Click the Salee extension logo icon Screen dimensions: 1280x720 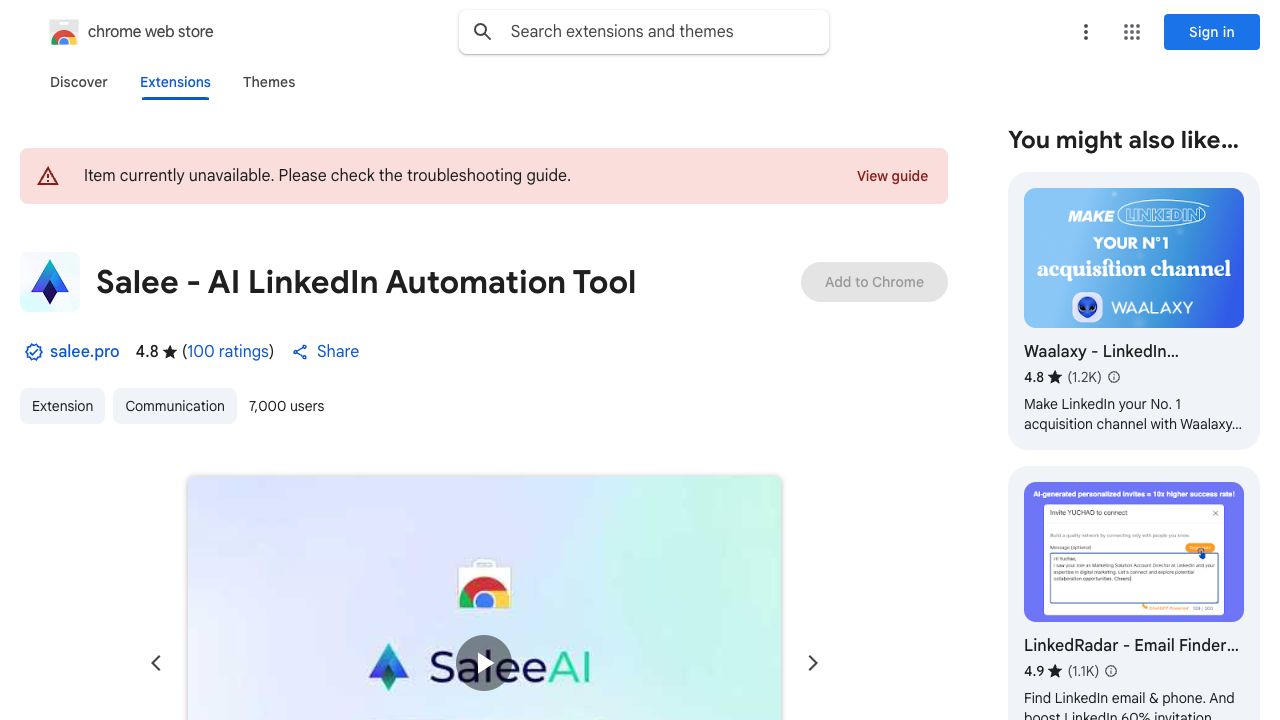coord(50,282)
